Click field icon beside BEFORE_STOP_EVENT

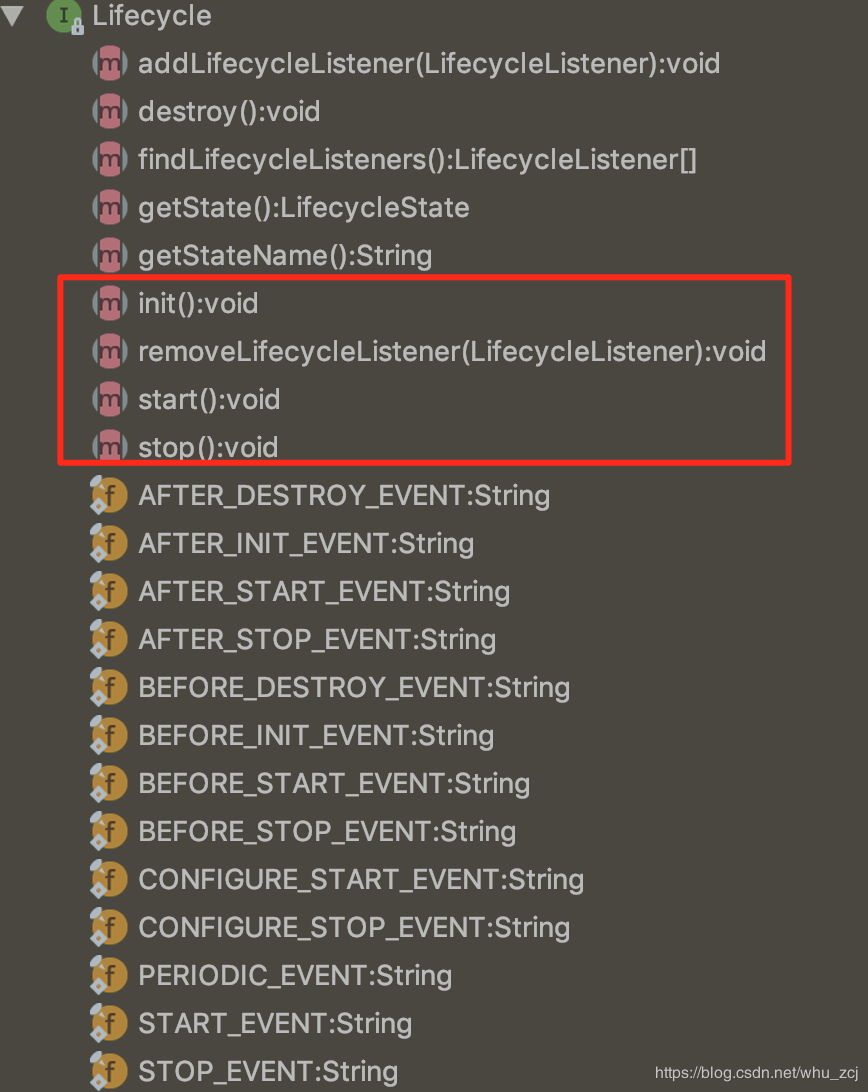point(109,832)
